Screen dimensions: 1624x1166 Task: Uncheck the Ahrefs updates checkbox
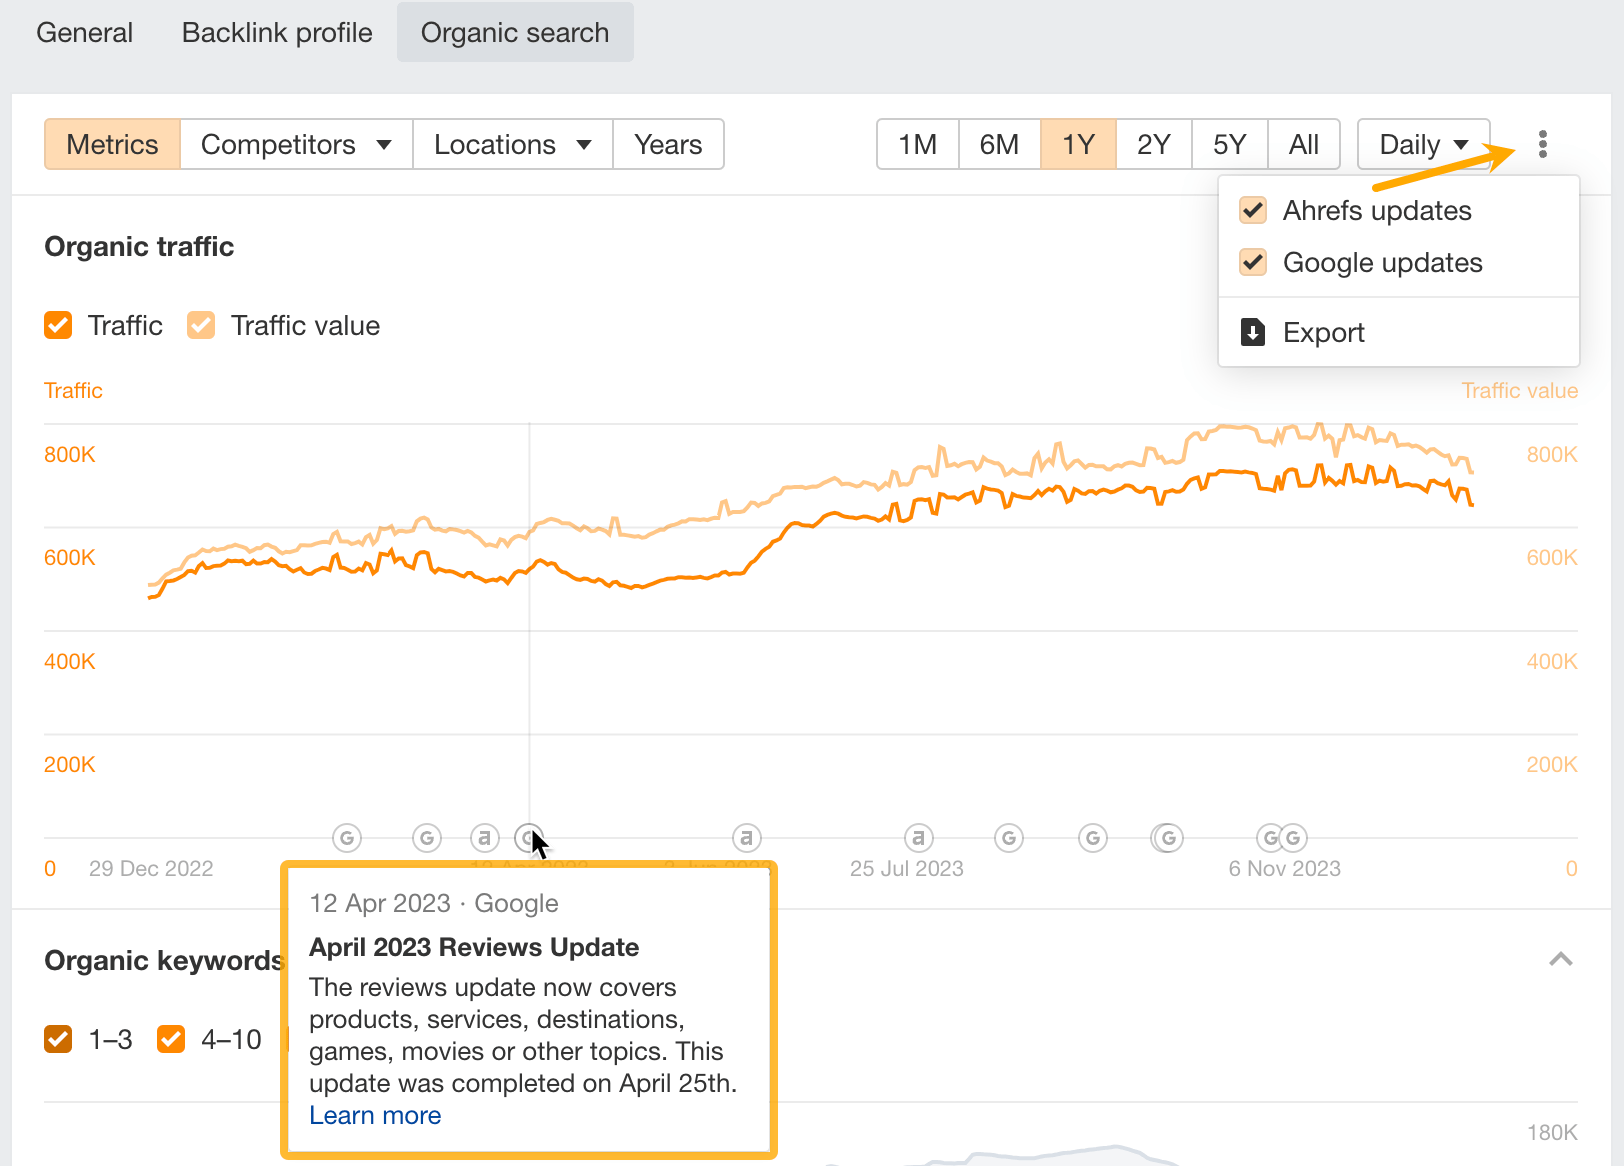click(1253, 210)
